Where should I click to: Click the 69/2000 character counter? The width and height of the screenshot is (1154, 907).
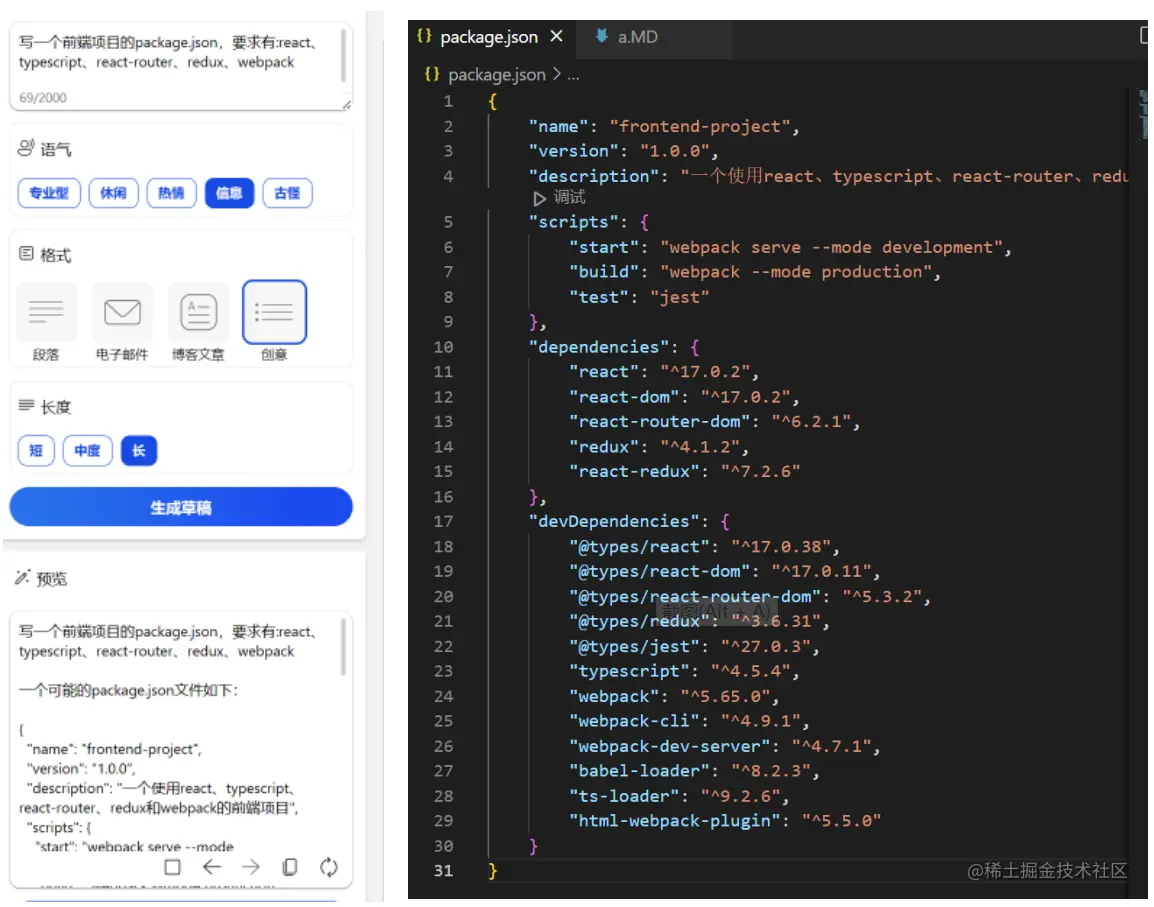(x=43, y=97)
